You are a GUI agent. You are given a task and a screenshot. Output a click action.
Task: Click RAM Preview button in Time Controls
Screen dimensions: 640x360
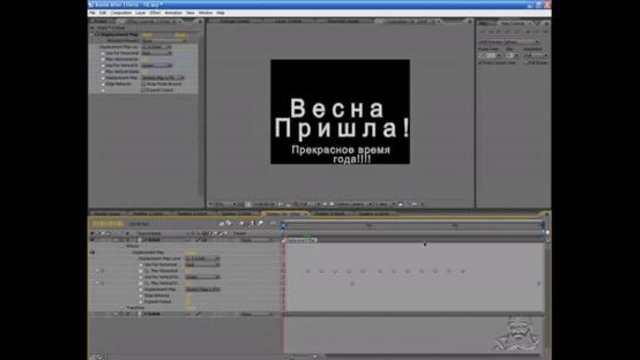[x=545, y=31]
